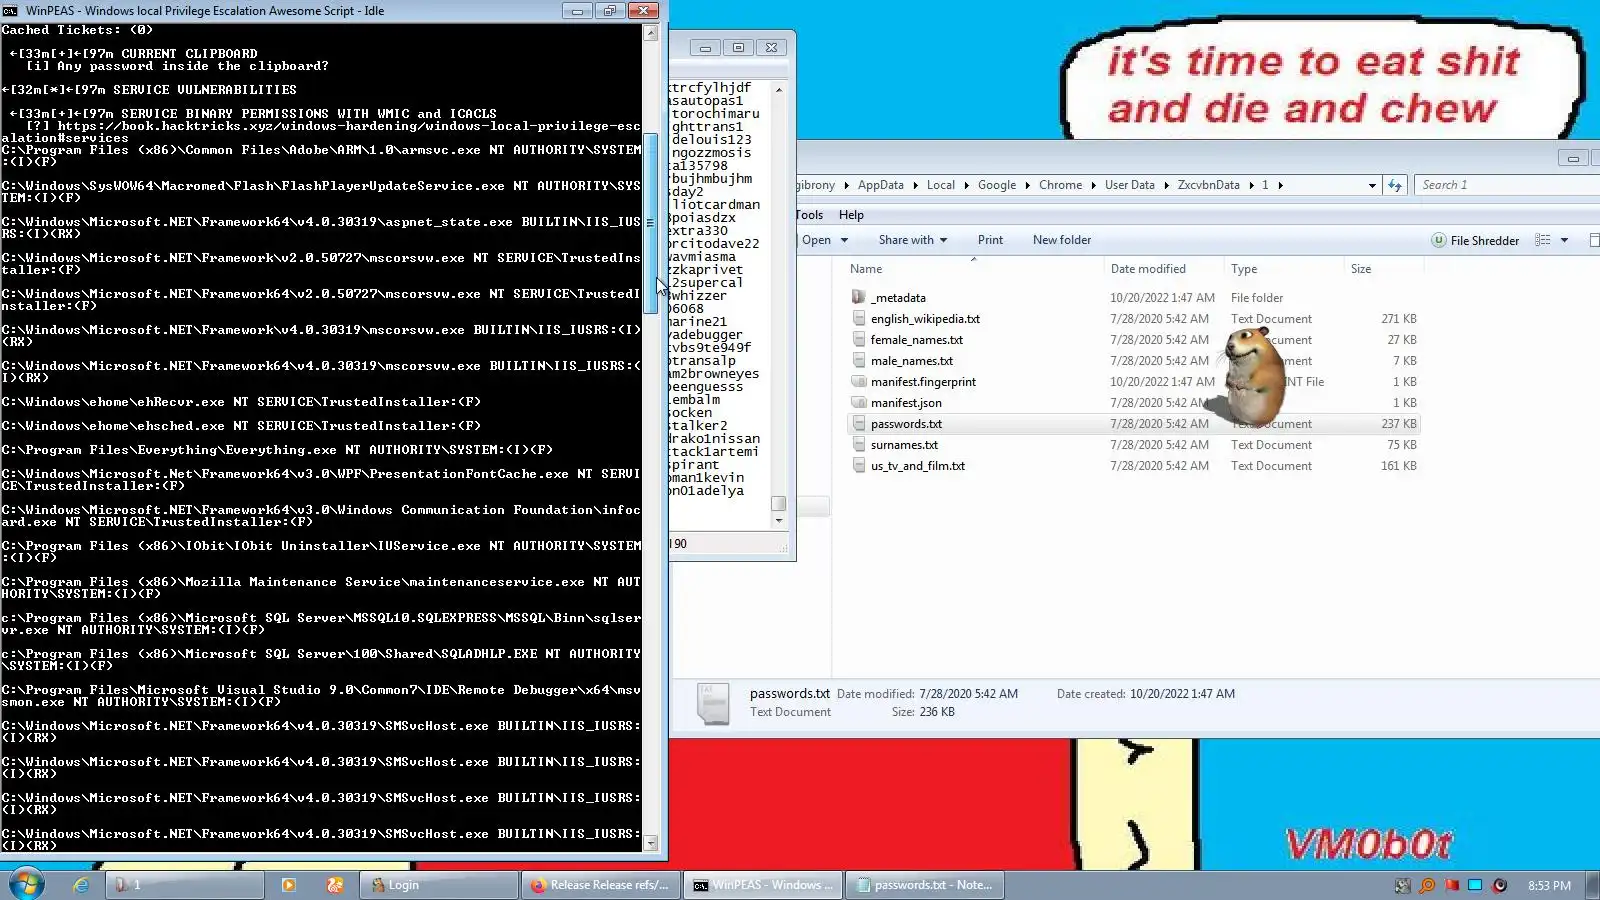Click the Chrome breadcrumb segment
This screenshot has height=900, width=1600.
(x=1060, y=185)
